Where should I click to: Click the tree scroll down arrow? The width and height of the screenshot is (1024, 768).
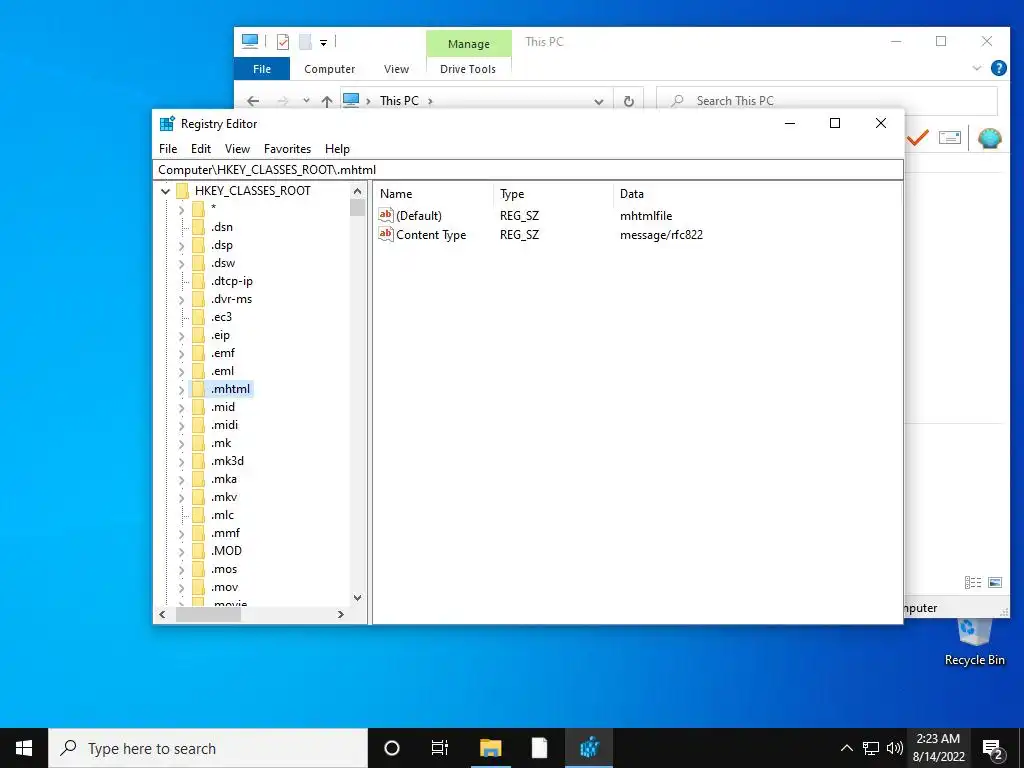pyautogui.click(x=357, y=598)
